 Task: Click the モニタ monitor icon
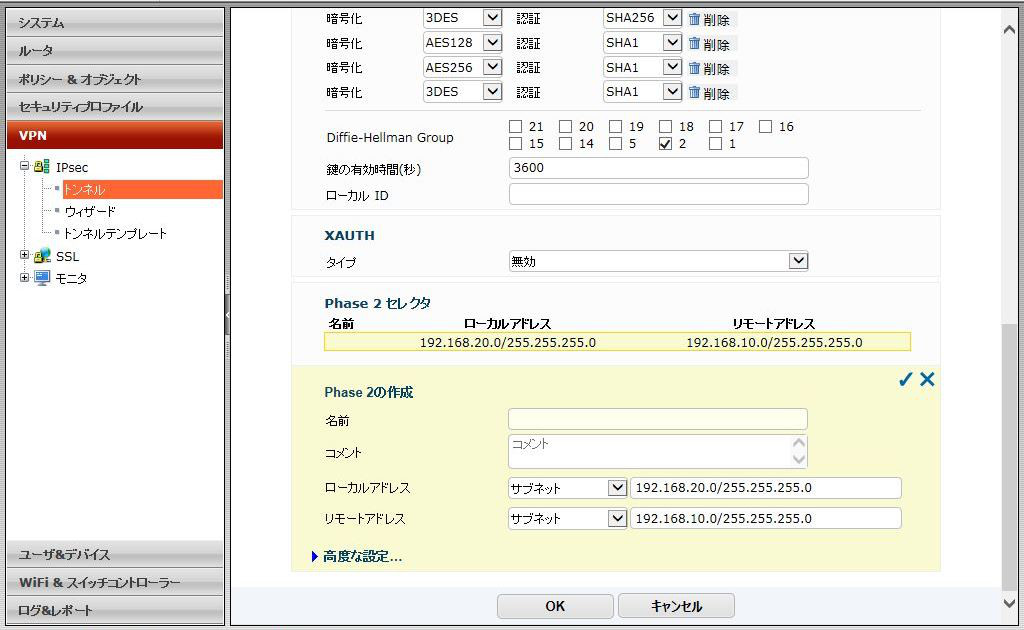pyautogui.click(x=42, y=278)
